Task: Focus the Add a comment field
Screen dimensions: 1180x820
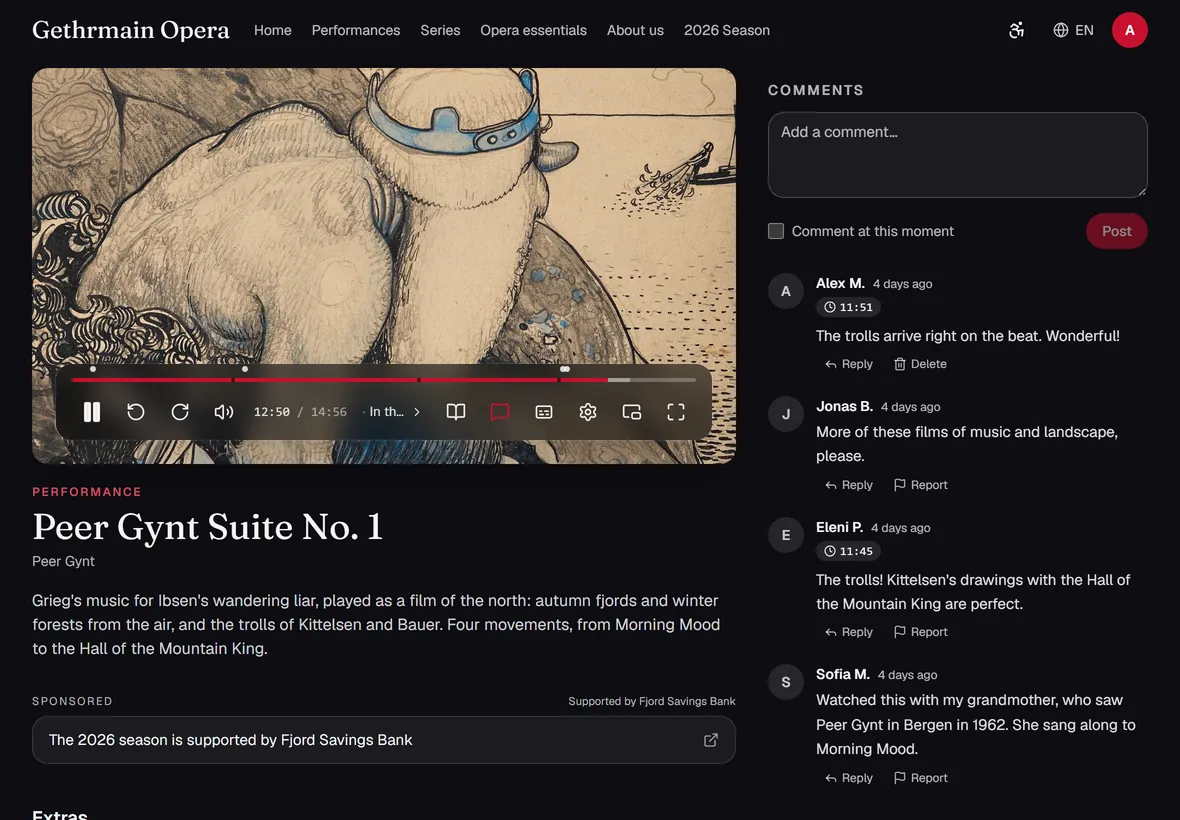Action: (x=957, y=155)
